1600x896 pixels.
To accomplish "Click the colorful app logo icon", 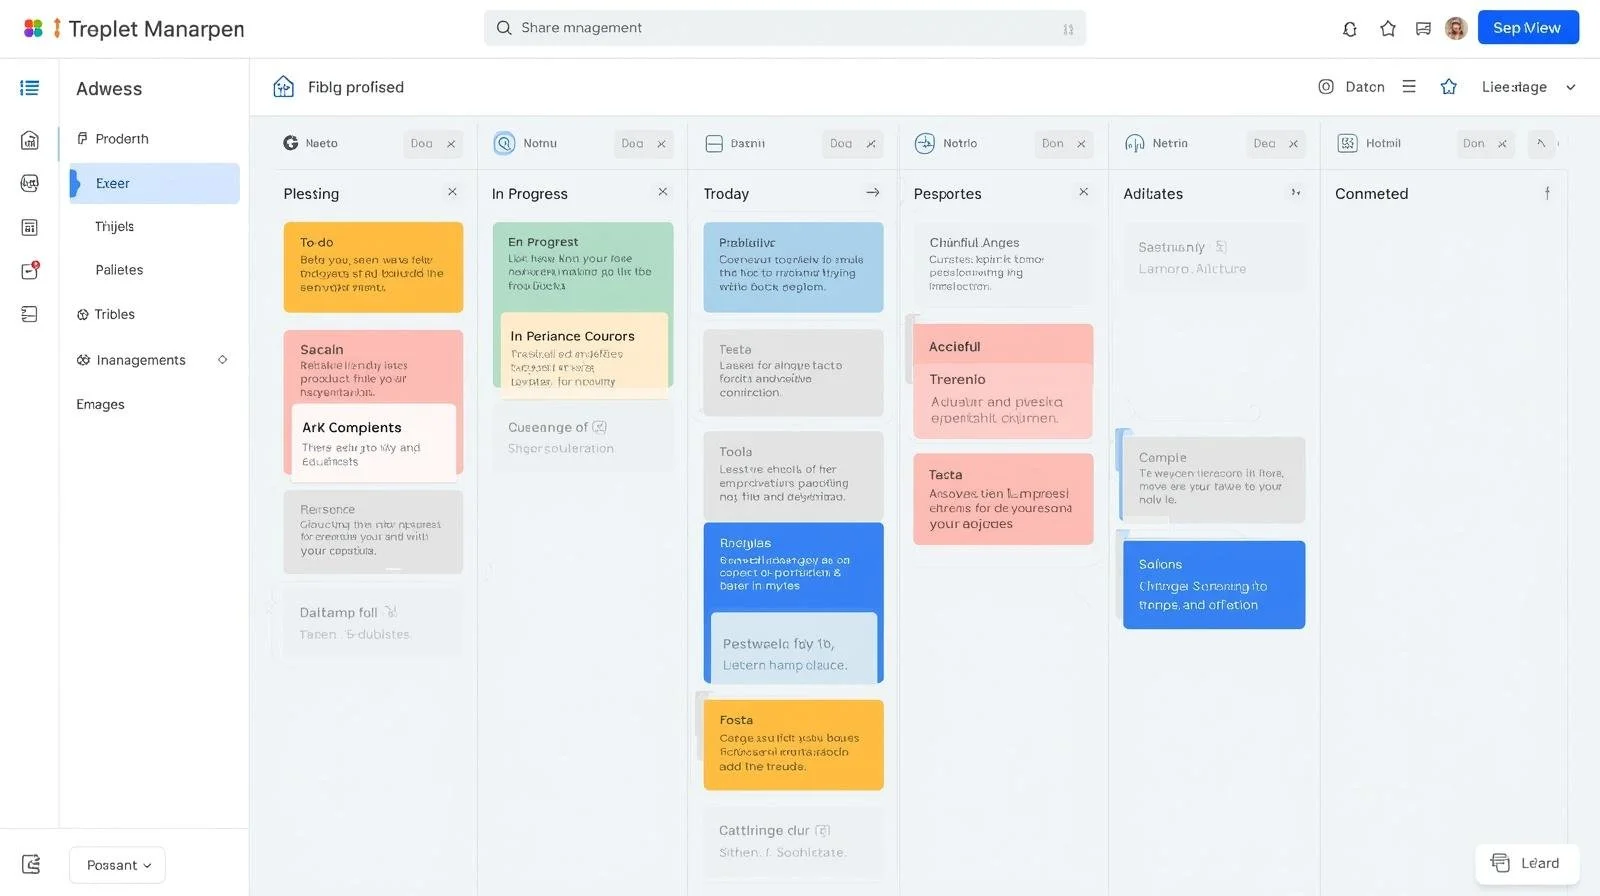I will tap(33, 28).
